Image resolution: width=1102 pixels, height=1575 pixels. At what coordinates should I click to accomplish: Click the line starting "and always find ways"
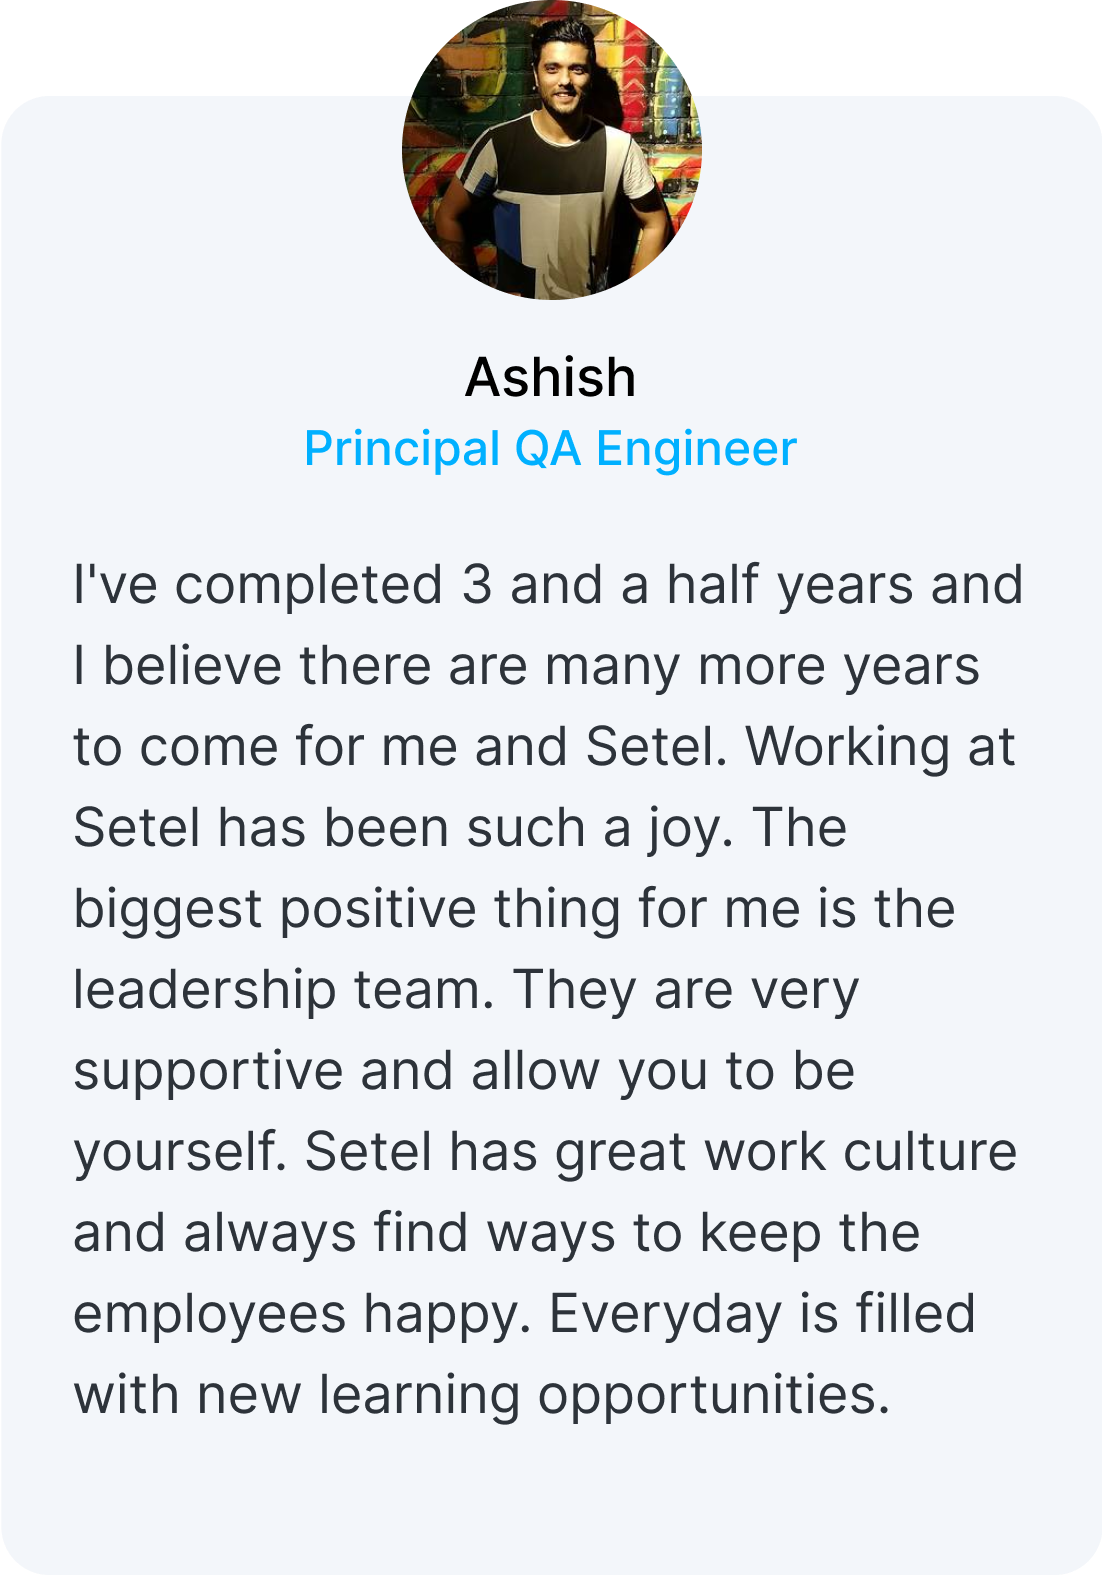pos(497,1233)
